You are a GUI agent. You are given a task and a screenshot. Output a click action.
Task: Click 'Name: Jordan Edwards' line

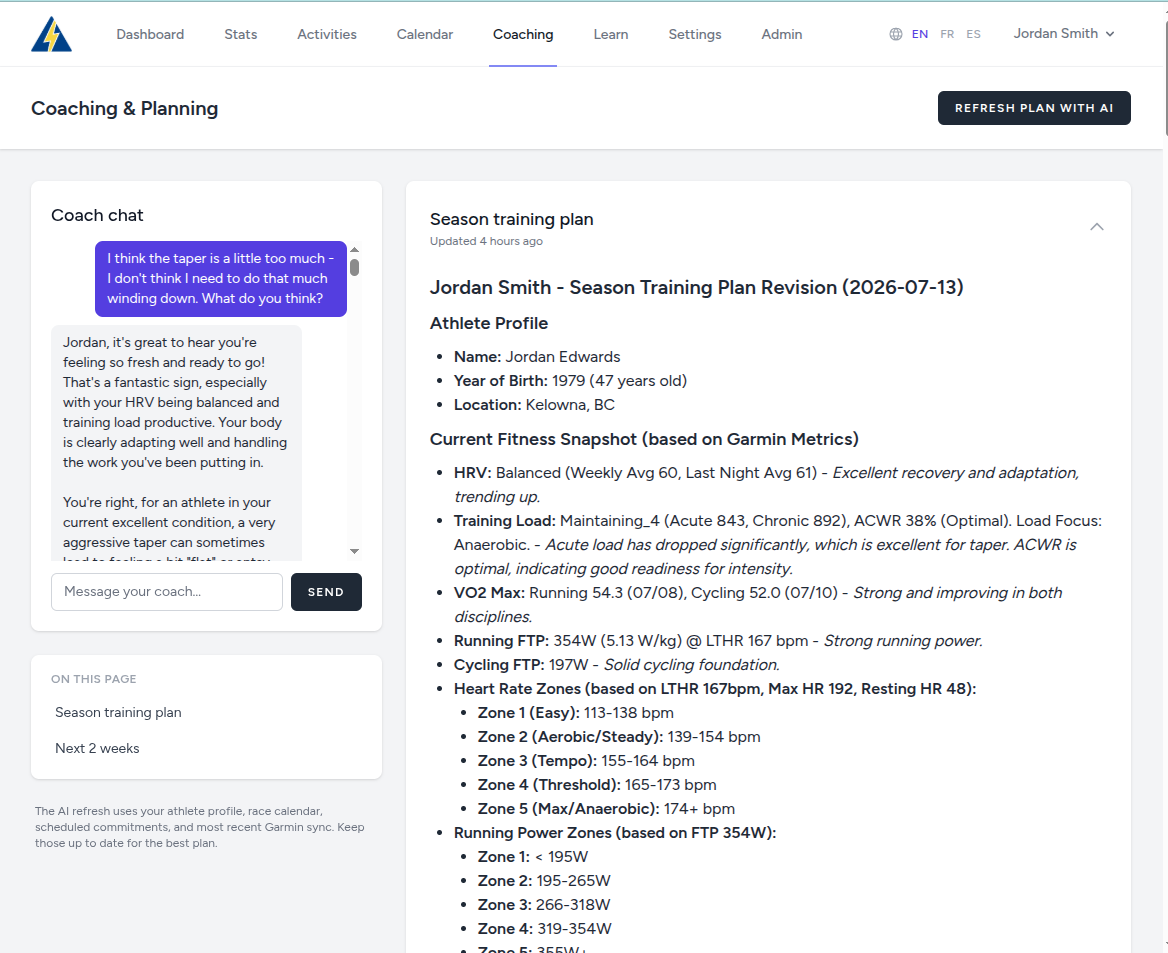click(537, 357)
